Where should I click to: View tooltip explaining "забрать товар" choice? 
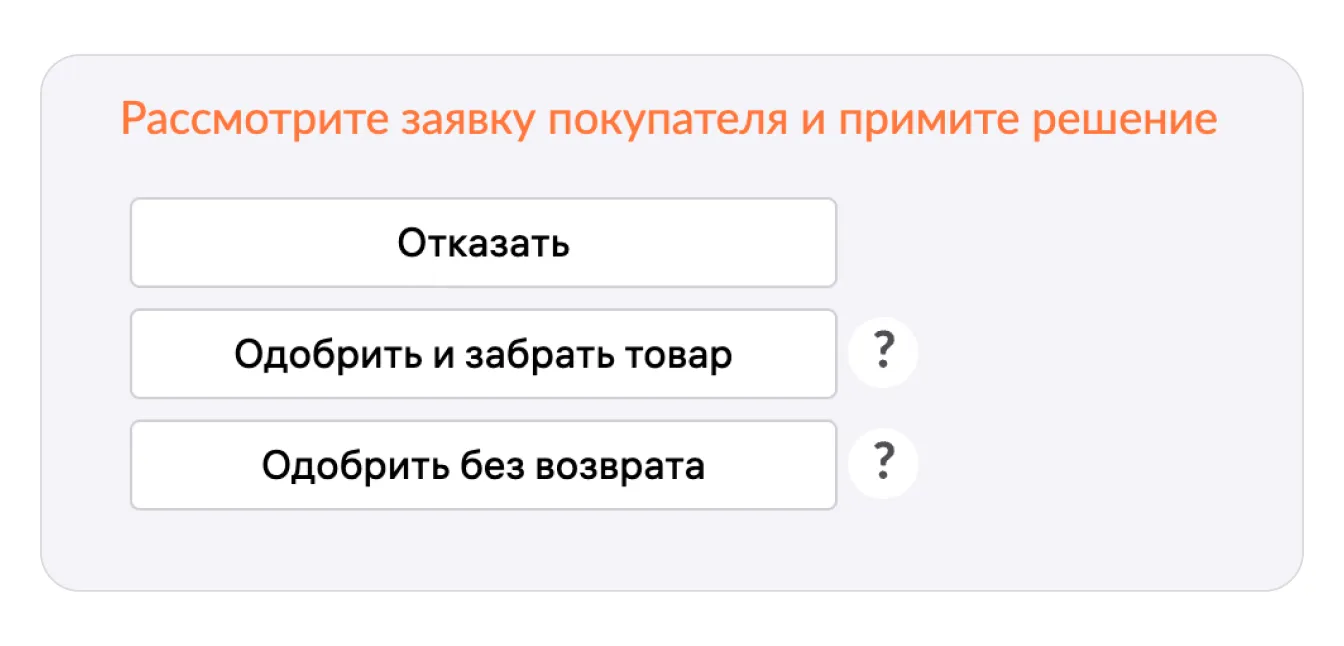click(x=882, y=353)
